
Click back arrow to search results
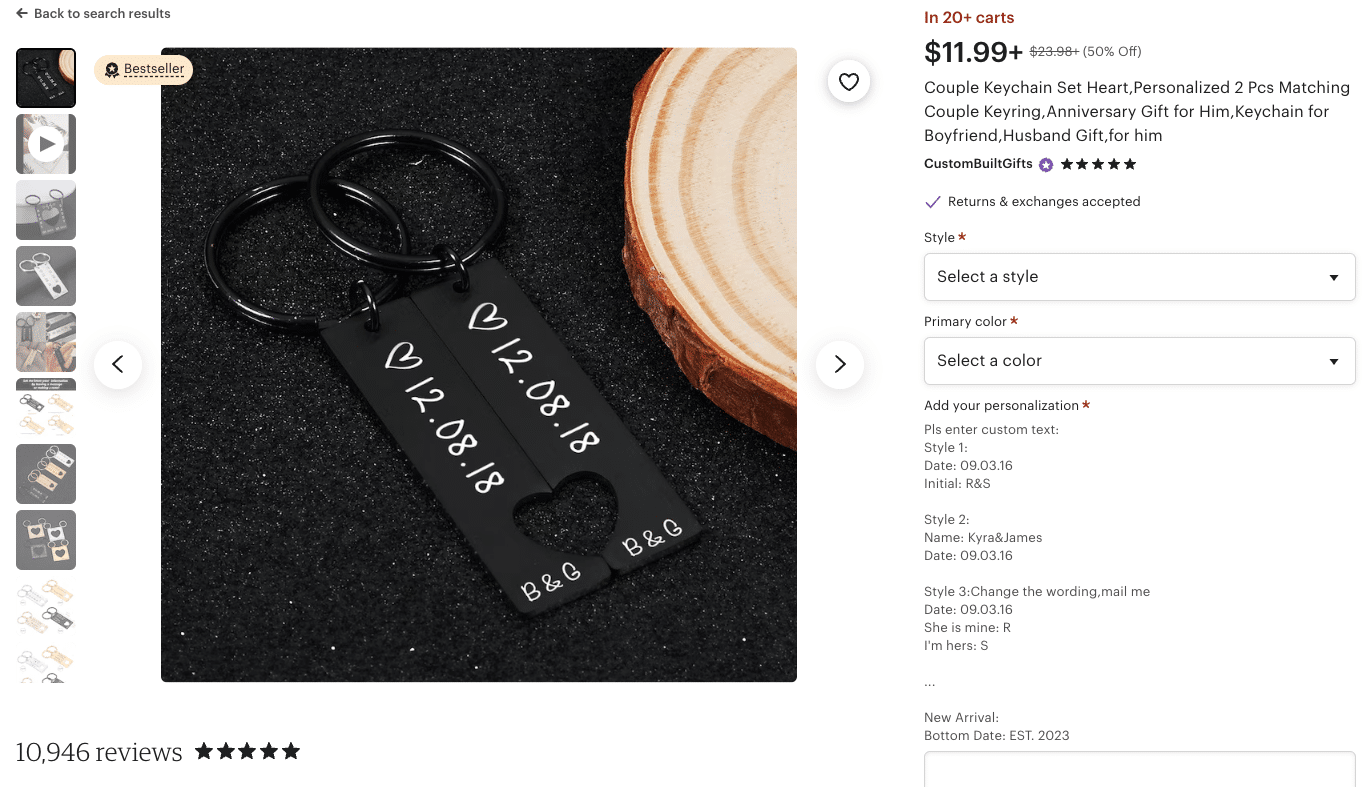pos(22,14)
